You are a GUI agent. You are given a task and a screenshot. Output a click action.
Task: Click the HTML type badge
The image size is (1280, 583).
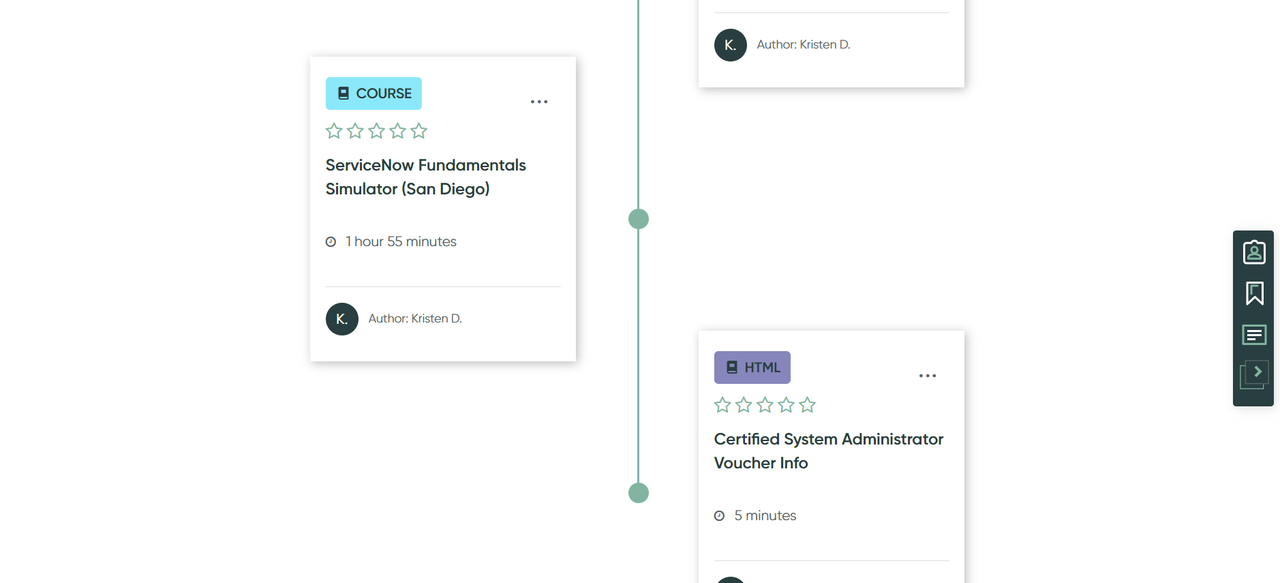point(752,367)
